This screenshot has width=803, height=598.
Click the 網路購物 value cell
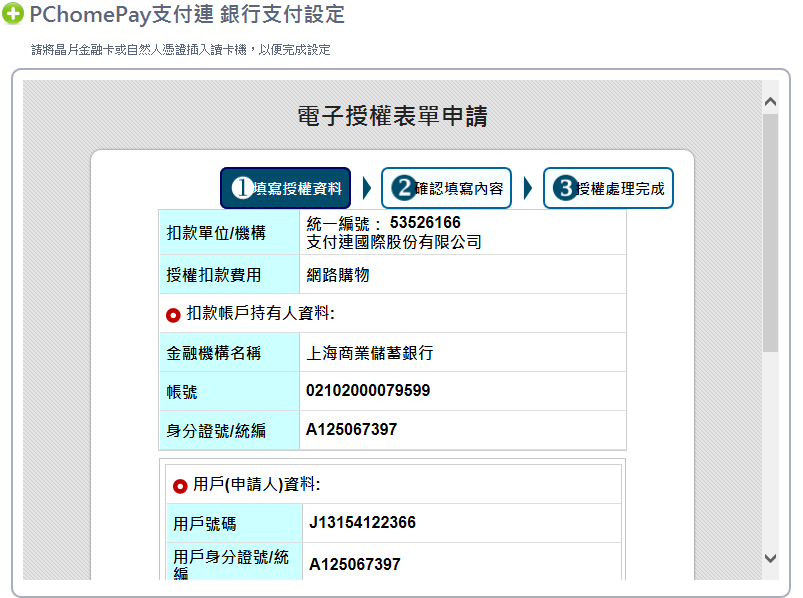463,274
